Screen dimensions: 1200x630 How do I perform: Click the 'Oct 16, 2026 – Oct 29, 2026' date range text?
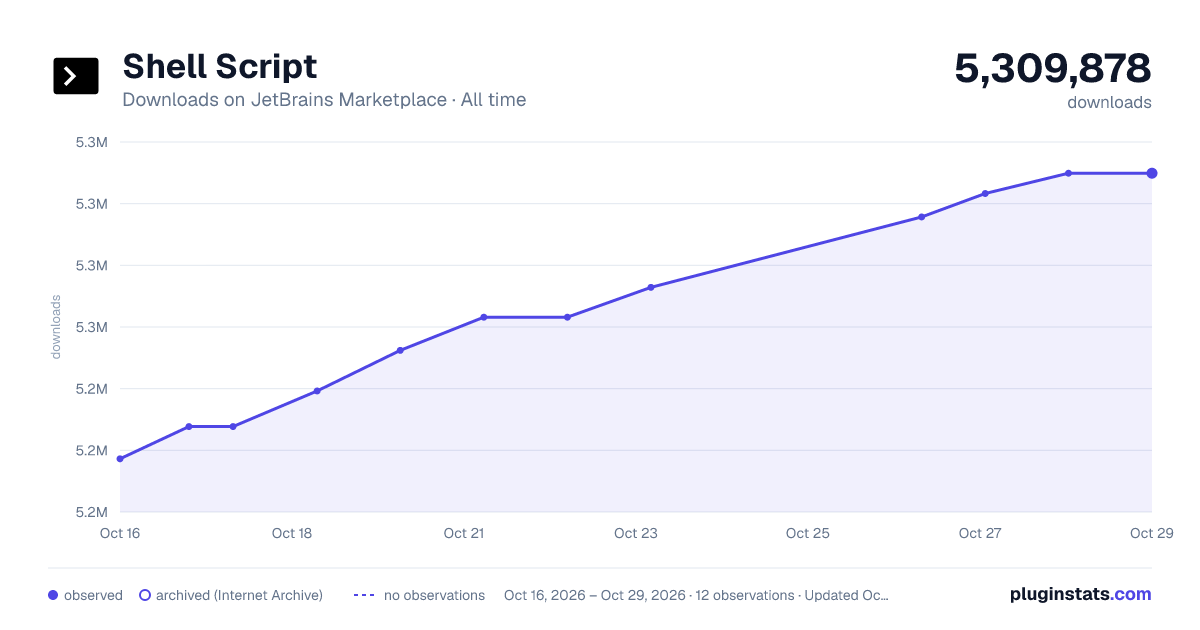[595, 595]
